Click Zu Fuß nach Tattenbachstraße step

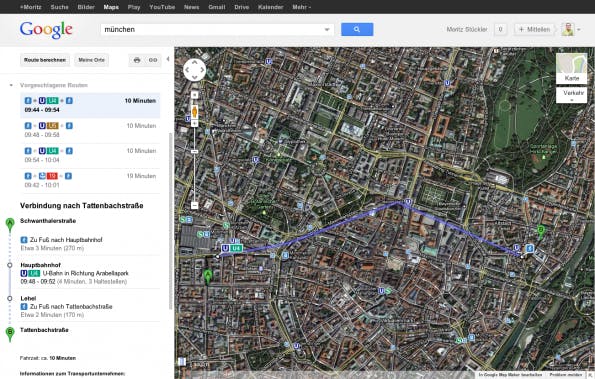[x=71, y=307]
